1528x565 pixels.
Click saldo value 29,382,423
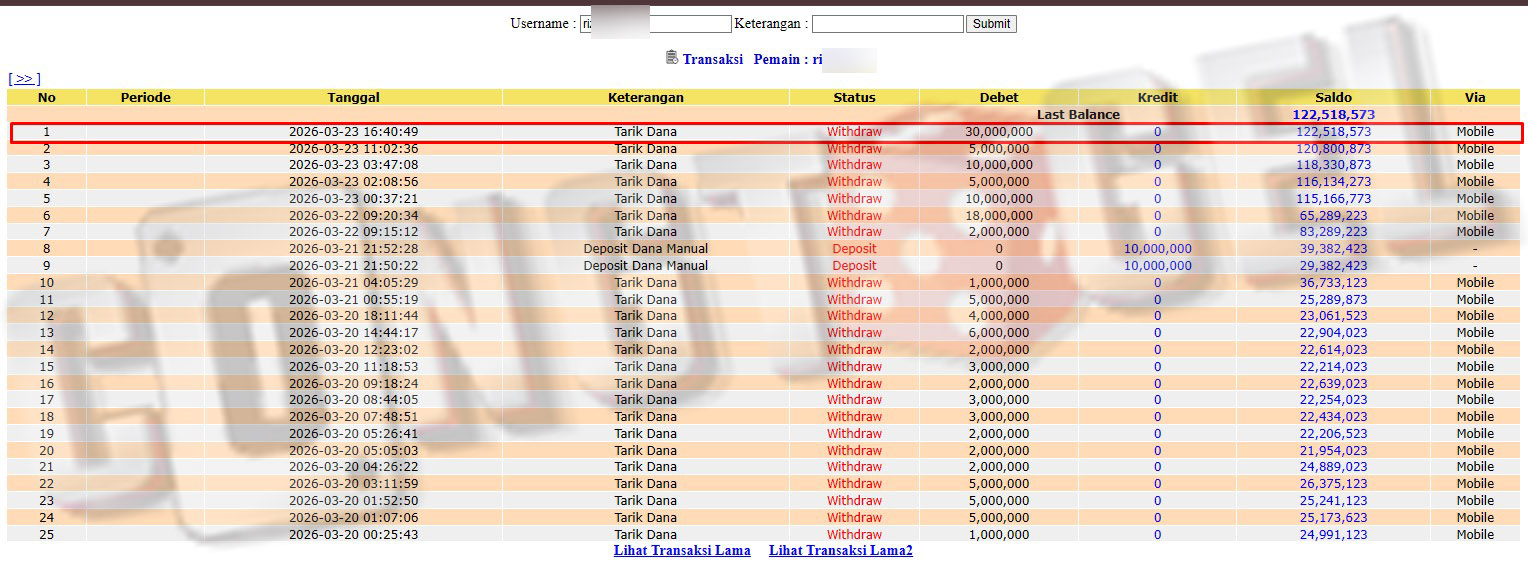tap(1333, 266)
